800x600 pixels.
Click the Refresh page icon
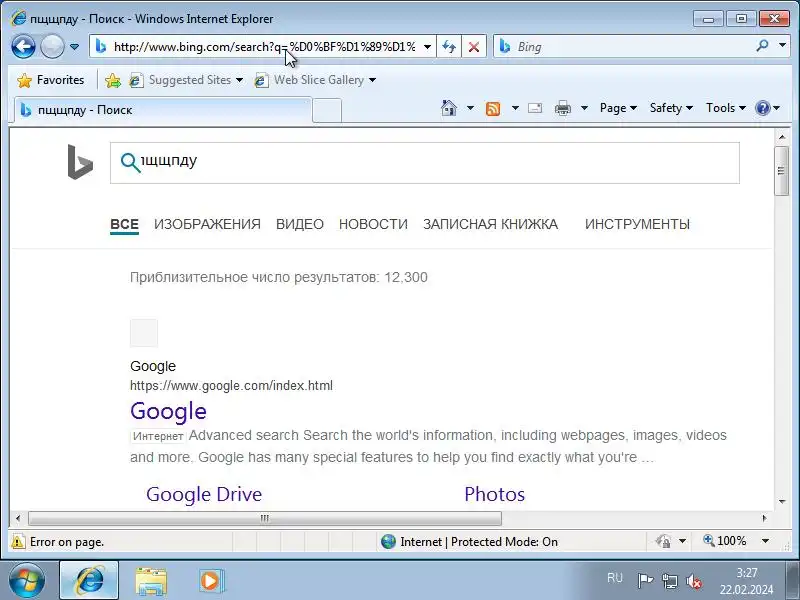point(449,47)
